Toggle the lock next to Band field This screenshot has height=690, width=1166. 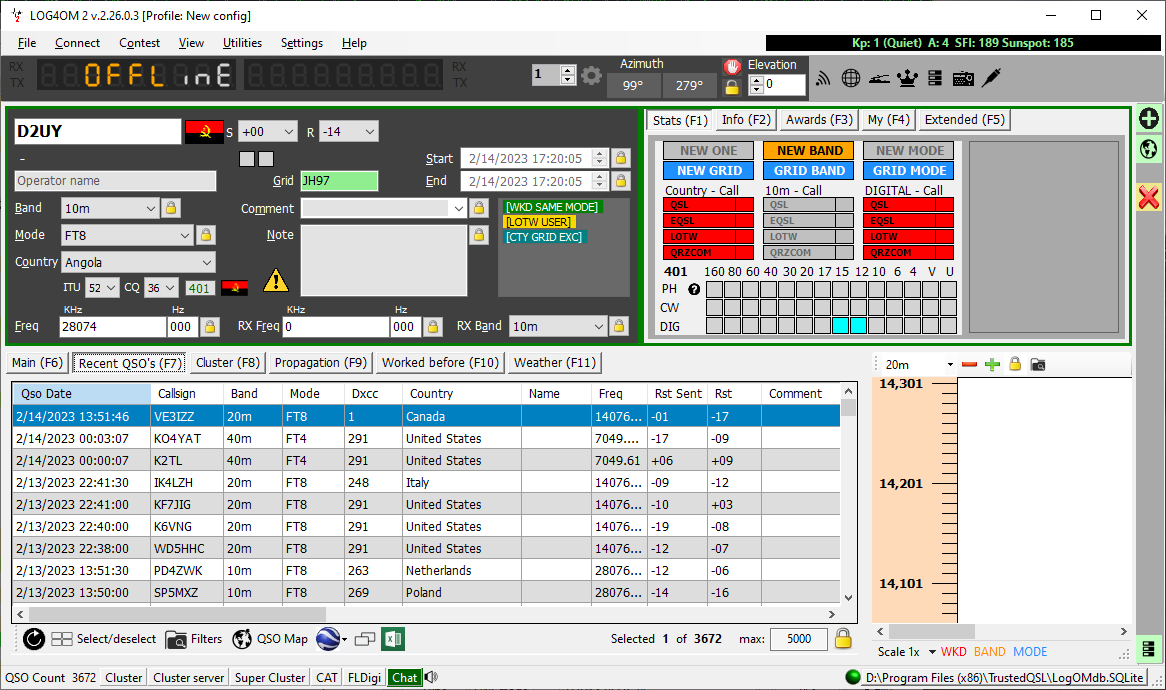coord(171,208)
